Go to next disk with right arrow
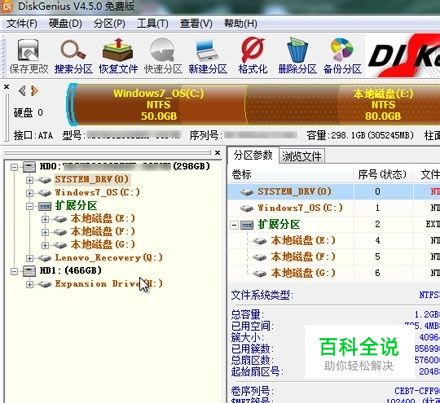 tap(34, 91)
